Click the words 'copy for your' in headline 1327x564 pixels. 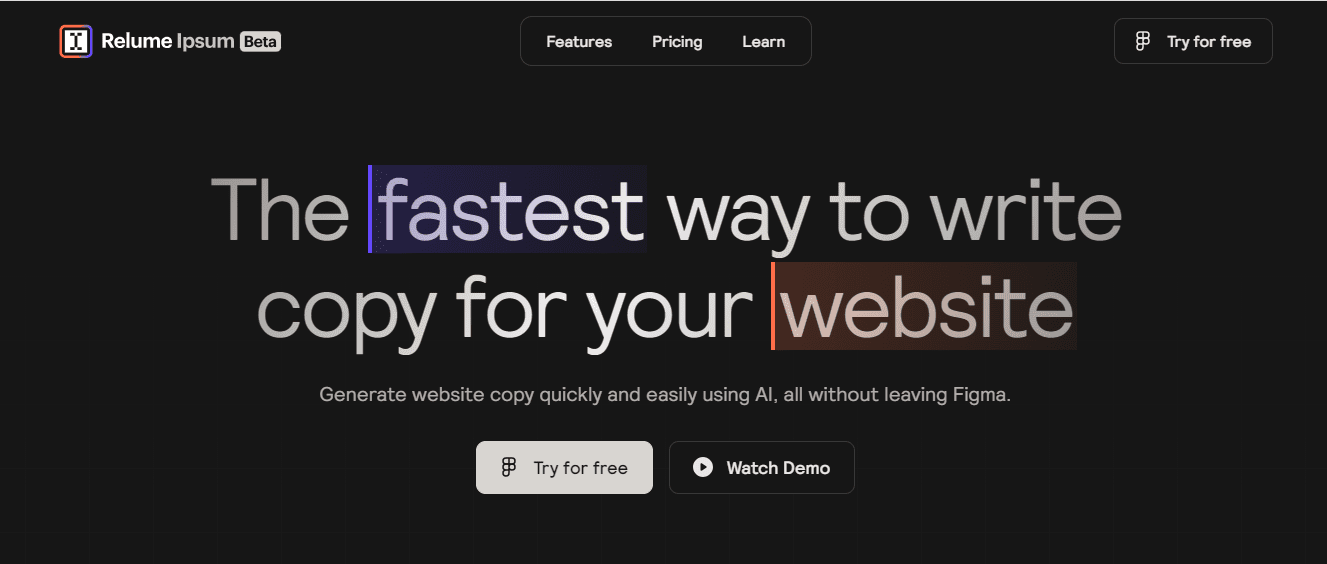[505, 310]
